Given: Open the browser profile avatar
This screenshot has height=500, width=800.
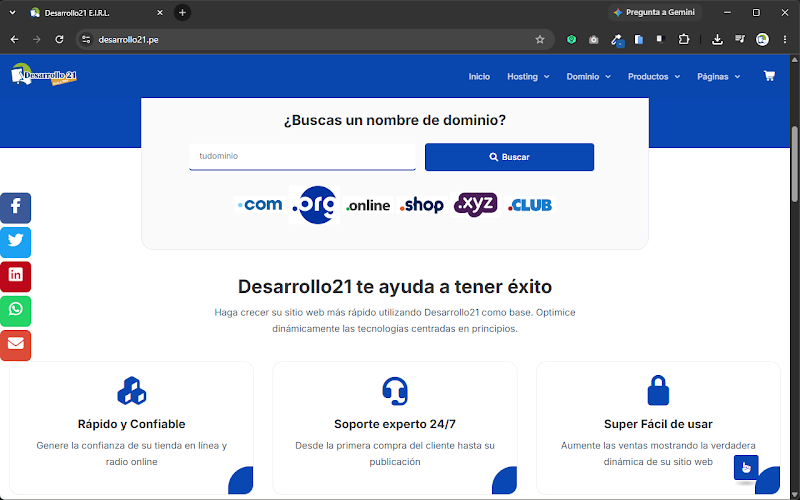Looking at the screenshot, I should point(762,39).
